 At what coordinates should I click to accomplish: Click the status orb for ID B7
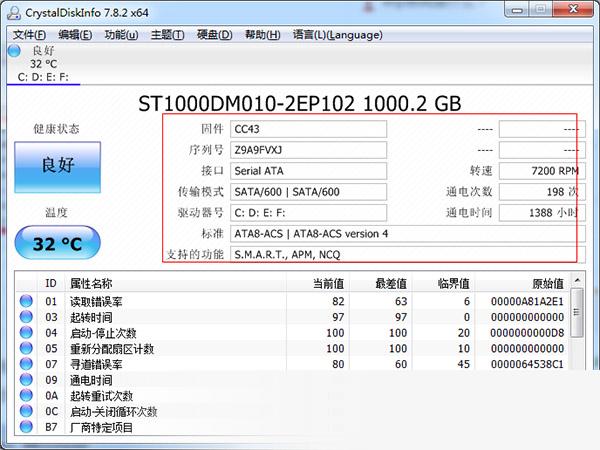point(26,427)
